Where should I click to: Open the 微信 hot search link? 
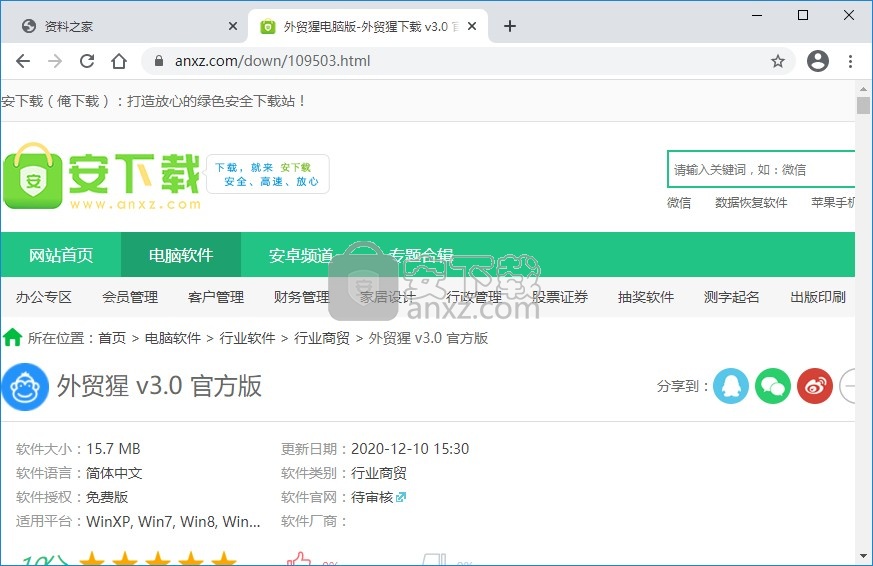(679, 203)
